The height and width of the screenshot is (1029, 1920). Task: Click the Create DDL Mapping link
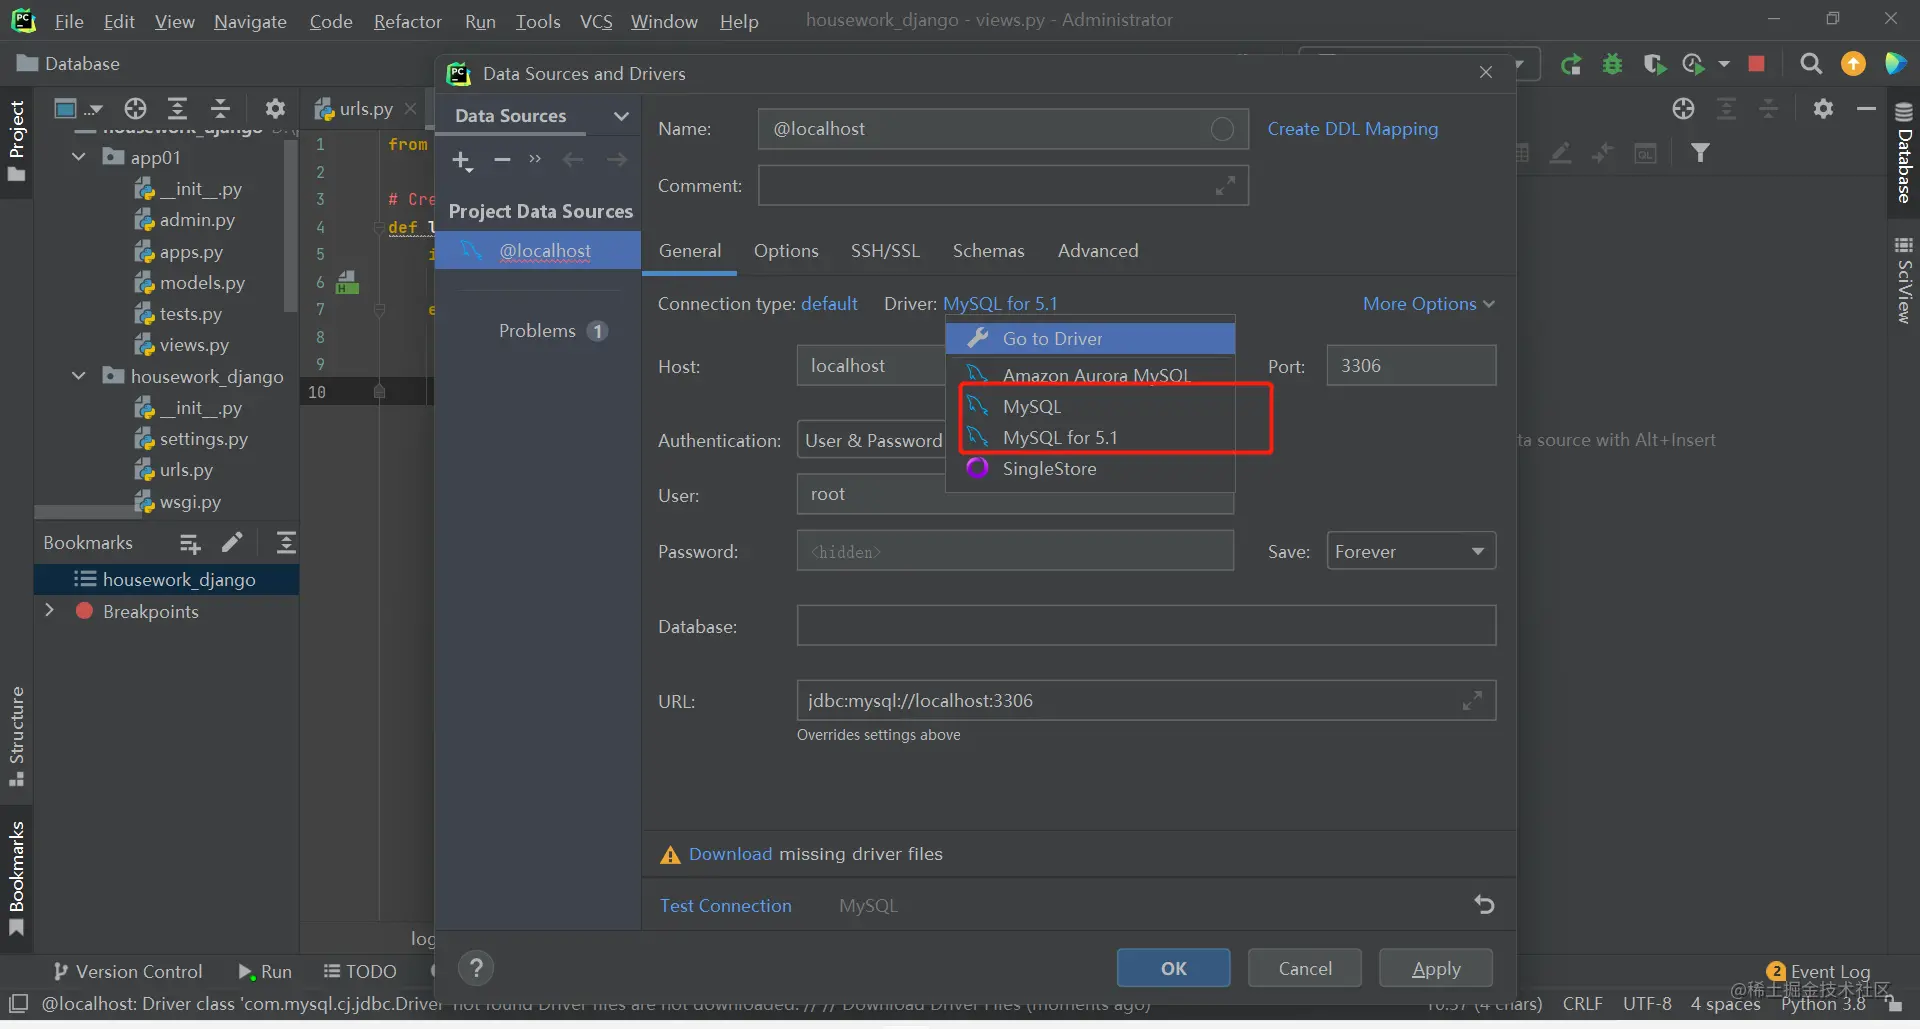click(1352, 129)
